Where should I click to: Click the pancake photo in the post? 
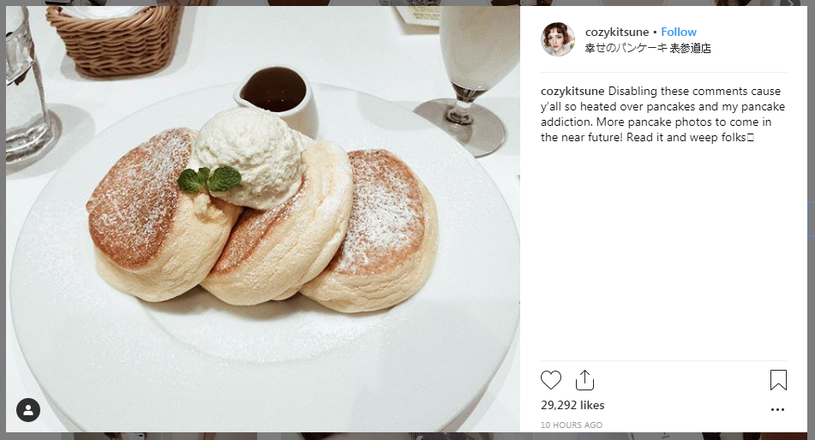point(263,219)
